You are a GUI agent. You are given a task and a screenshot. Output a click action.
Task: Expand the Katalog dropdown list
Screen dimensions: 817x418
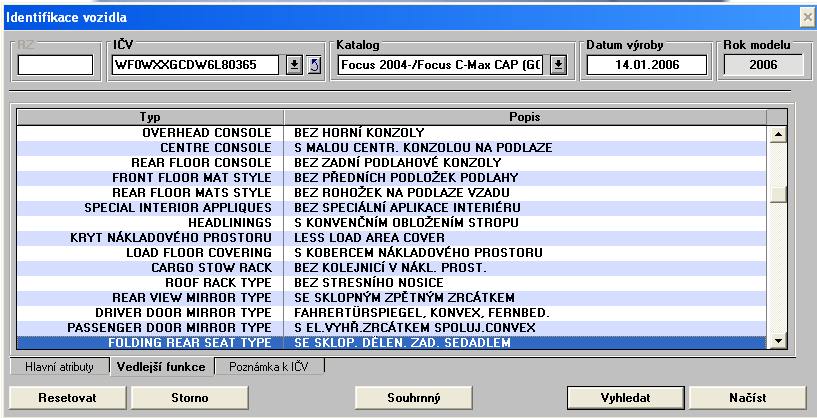558,66
